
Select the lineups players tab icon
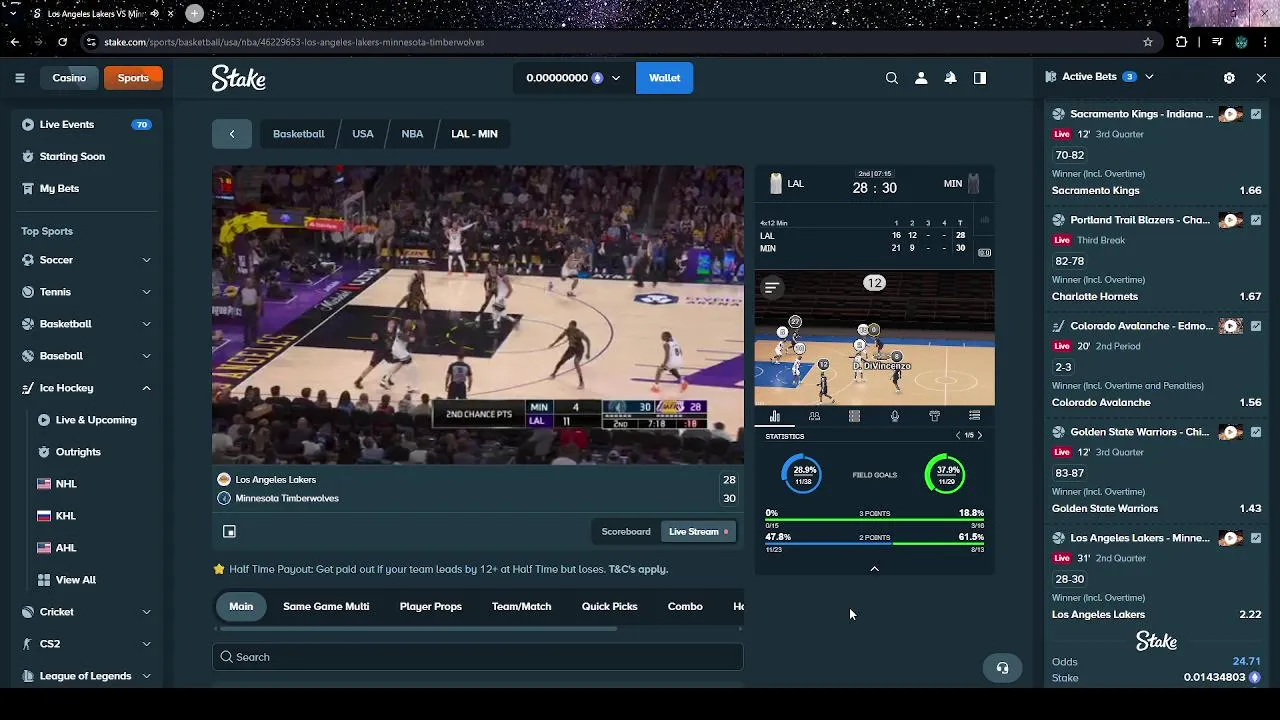(814, 416)
